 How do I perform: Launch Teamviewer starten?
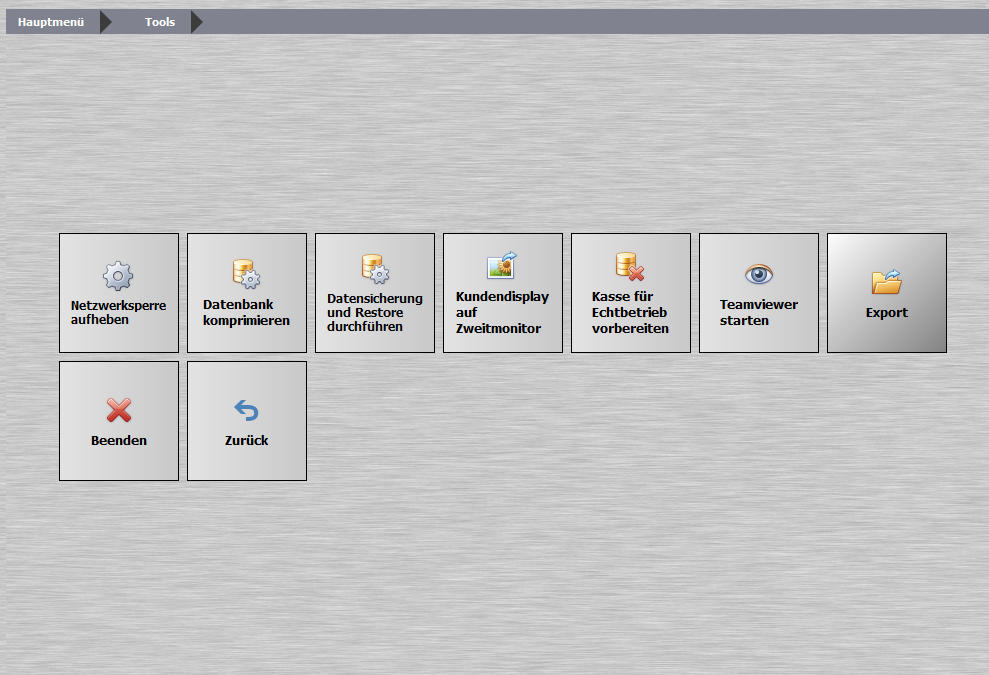[x=758, y=292]
